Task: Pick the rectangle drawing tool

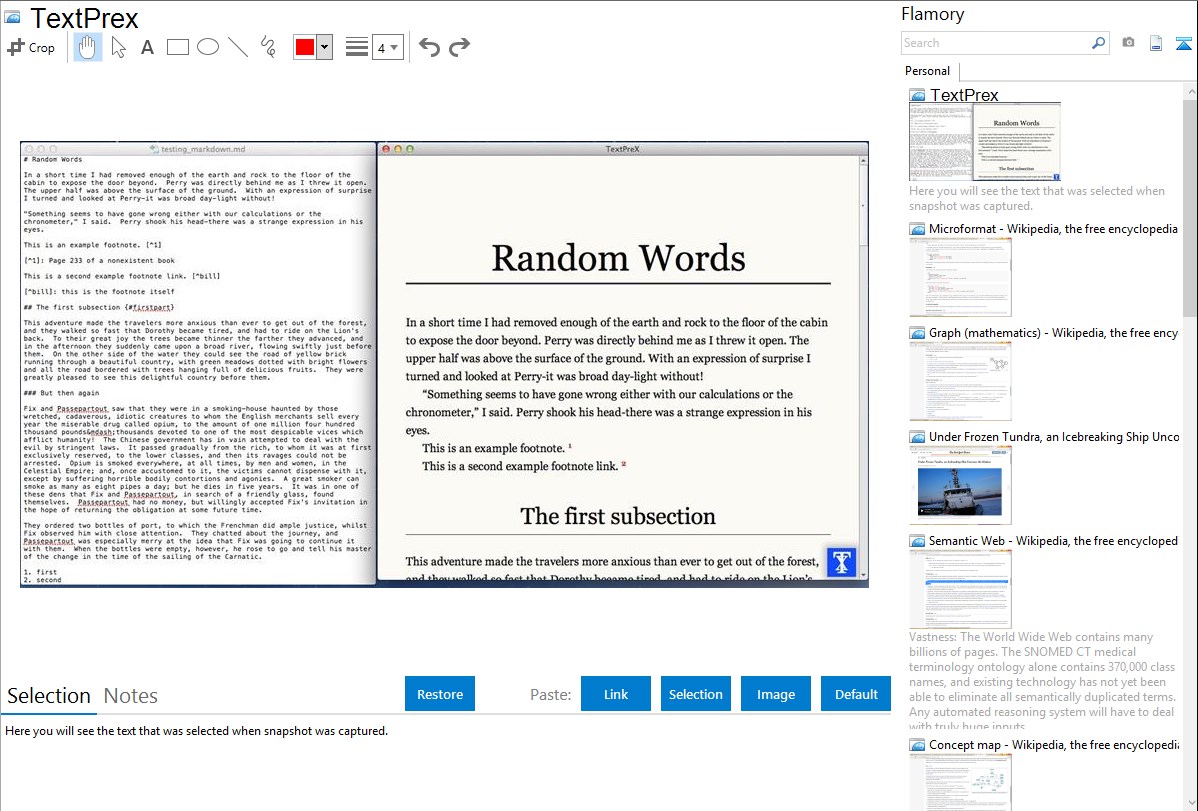Action: [x=177, y=47]
